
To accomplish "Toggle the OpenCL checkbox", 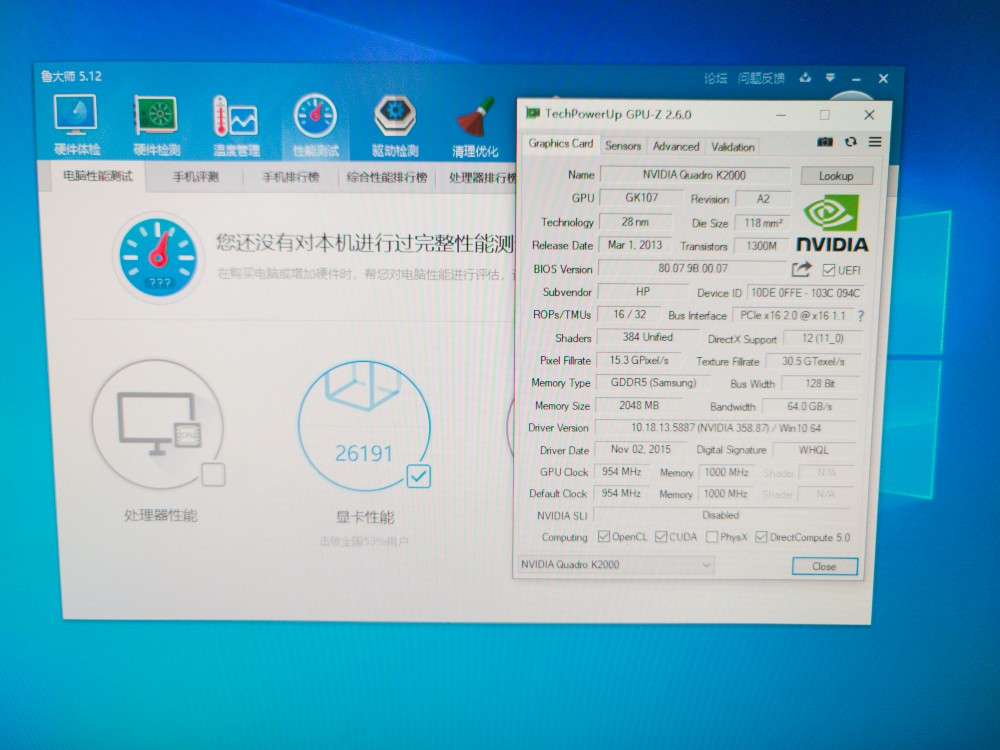I will point(603,536).
